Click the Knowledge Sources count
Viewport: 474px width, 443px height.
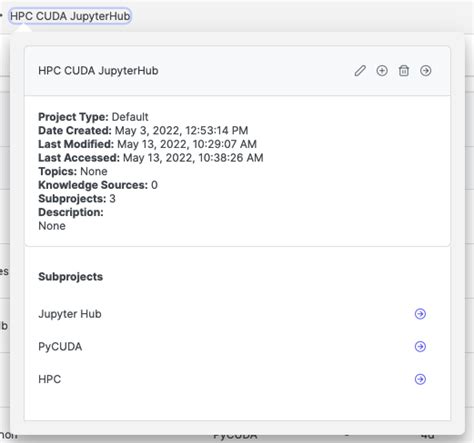(x=154, y=185)
